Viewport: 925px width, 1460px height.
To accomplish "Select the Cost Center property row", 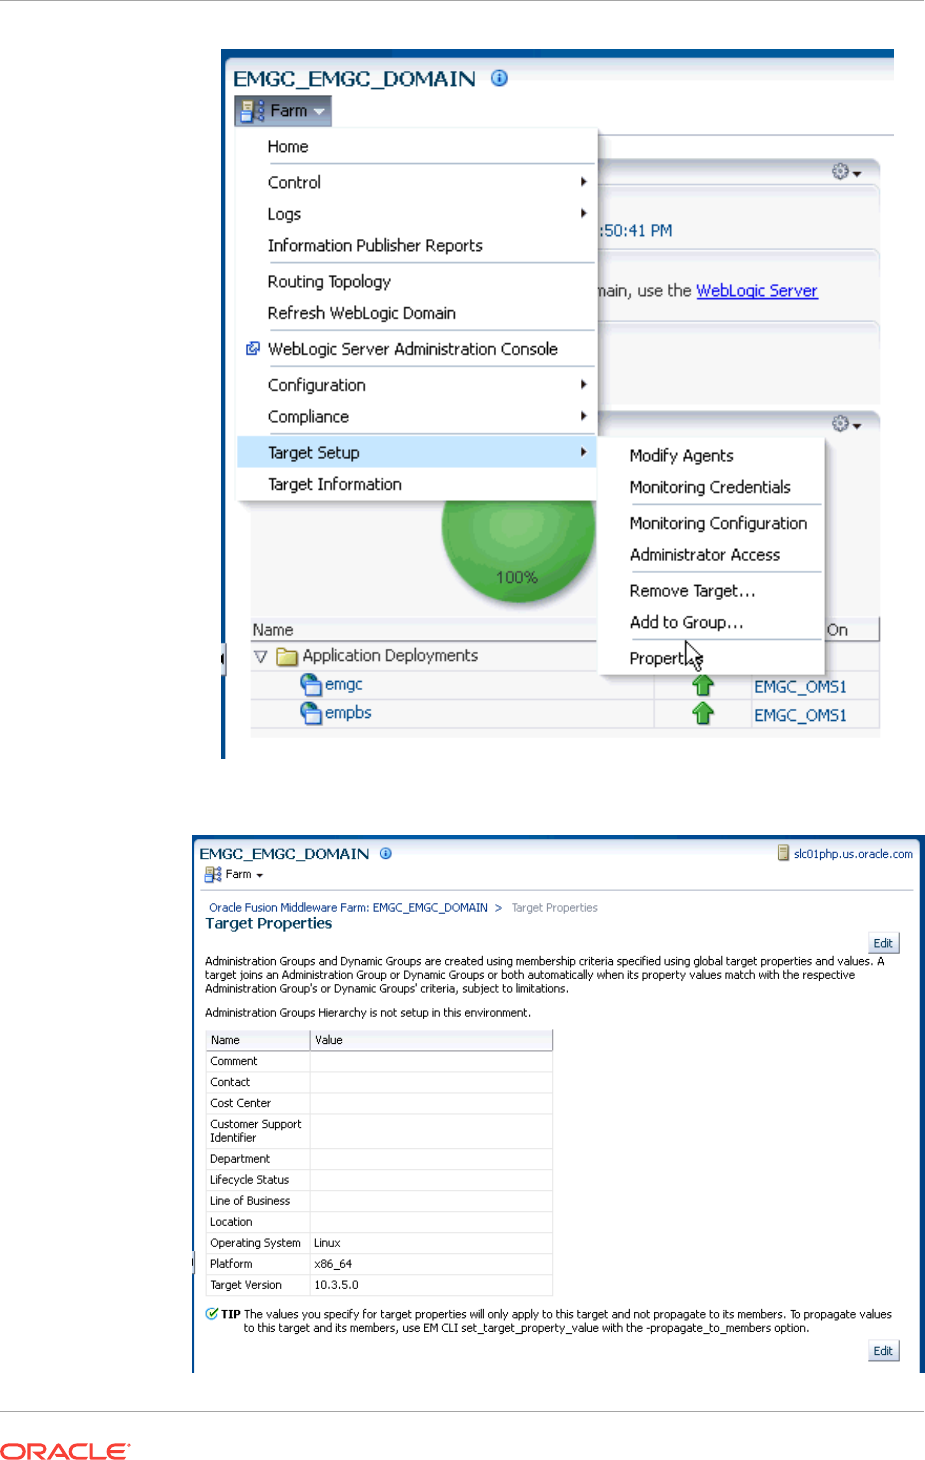I will click(379, 1103).
